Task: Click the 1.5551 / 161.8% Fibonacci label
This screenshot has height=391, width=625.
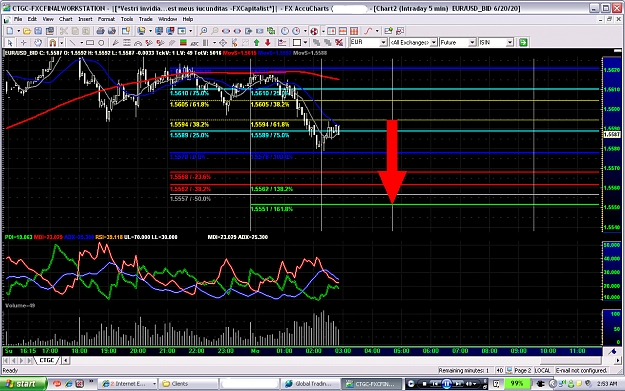Action: (x=272, y=209)
